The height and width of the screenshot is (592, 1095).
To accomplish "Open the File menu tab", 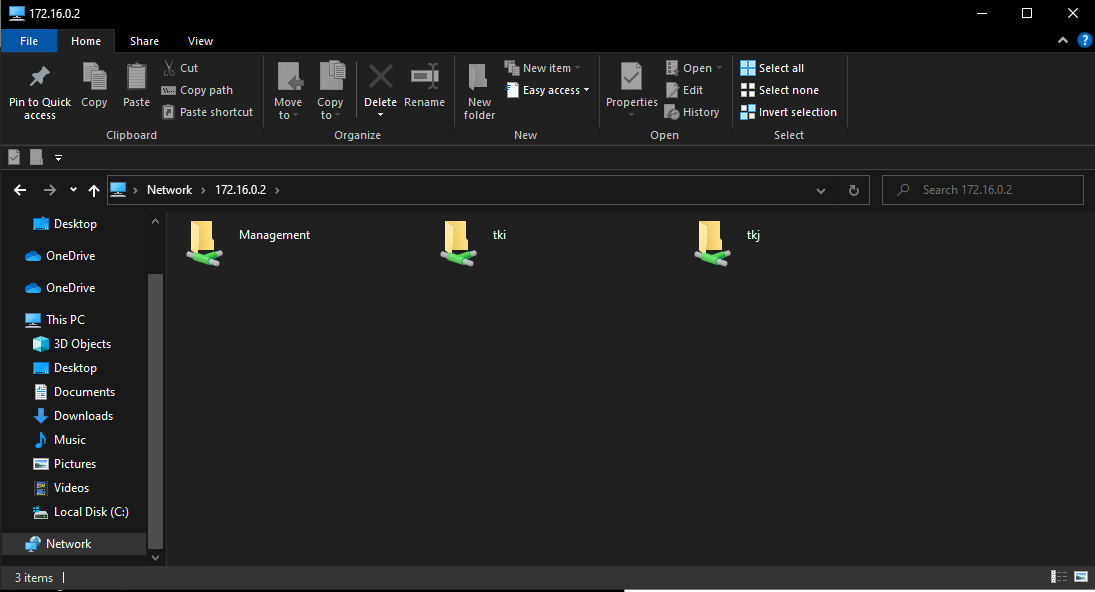I will pos(29,41).
